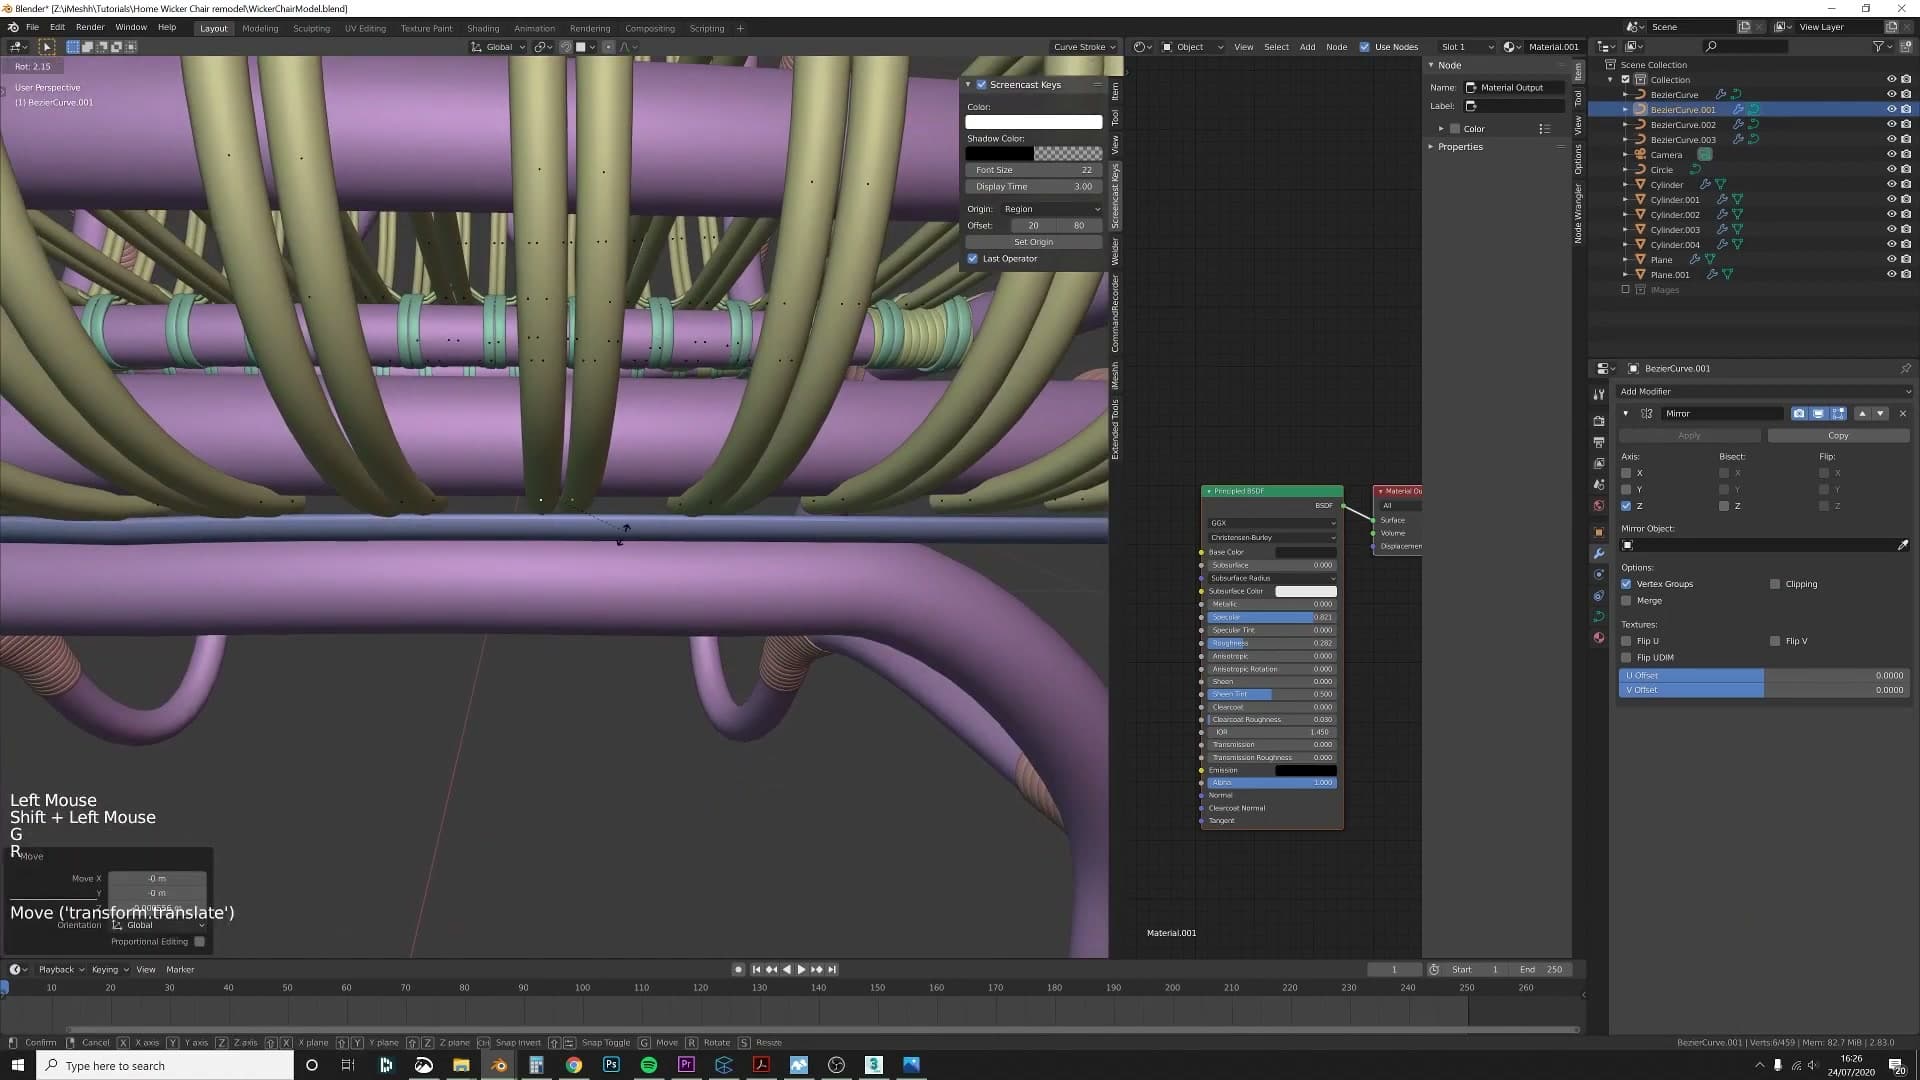1920x1080 pixels.
Task: Open Photoshop from the Windows taskbar
Action: tap(611, 1065)
